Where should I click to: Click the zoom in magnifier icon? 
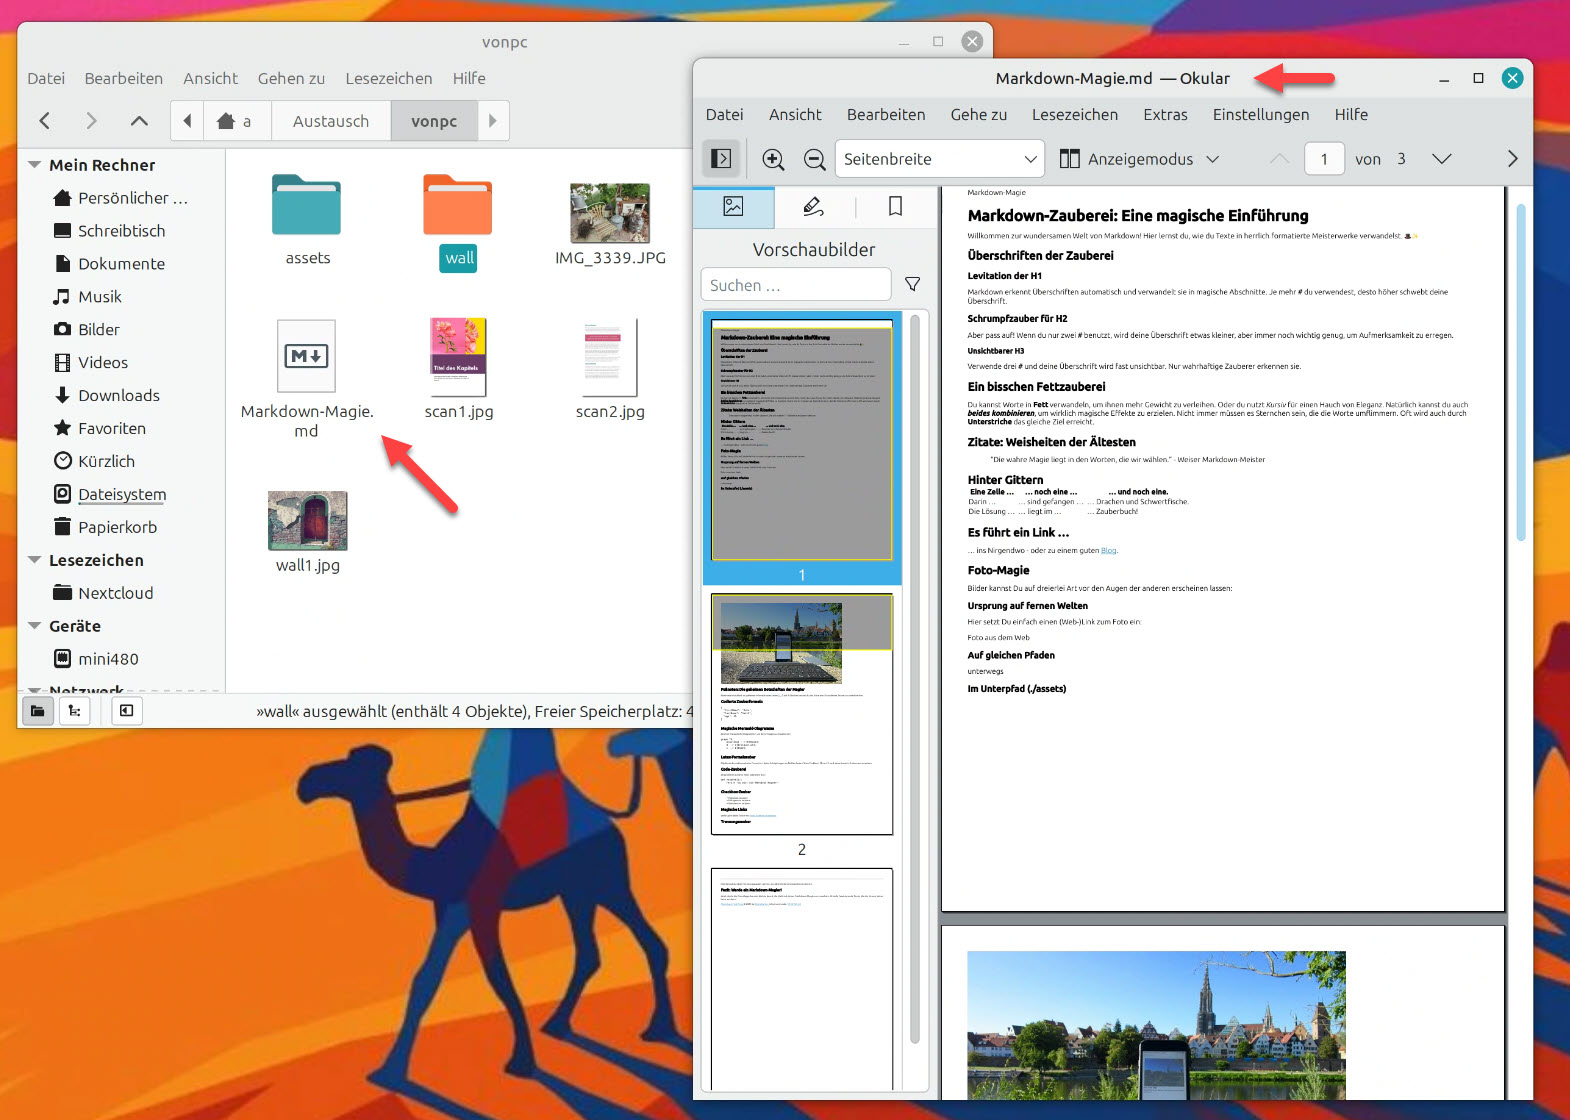pyautogui.click(x=773, y=159)
